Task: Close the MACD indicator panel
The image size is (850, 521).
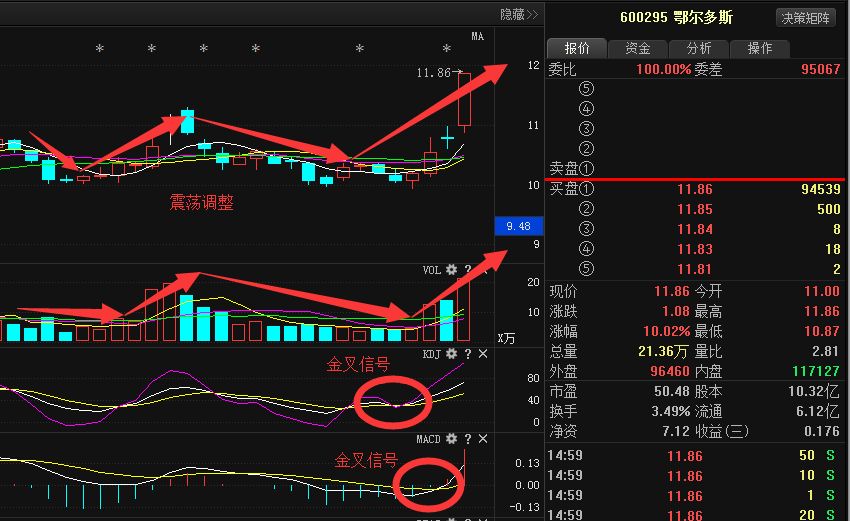Action: pyautogui.click(x=483, y=439)
